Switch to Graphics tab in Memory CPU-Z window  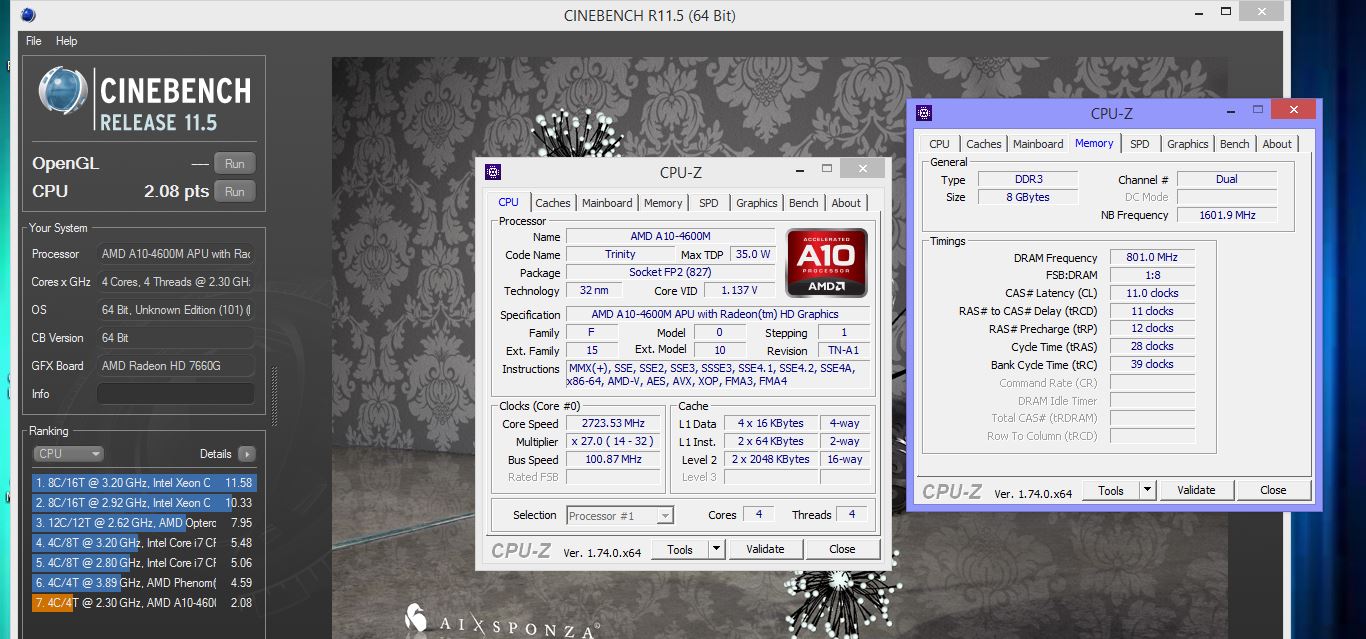pyautogui.click(x=1188, y=144)
